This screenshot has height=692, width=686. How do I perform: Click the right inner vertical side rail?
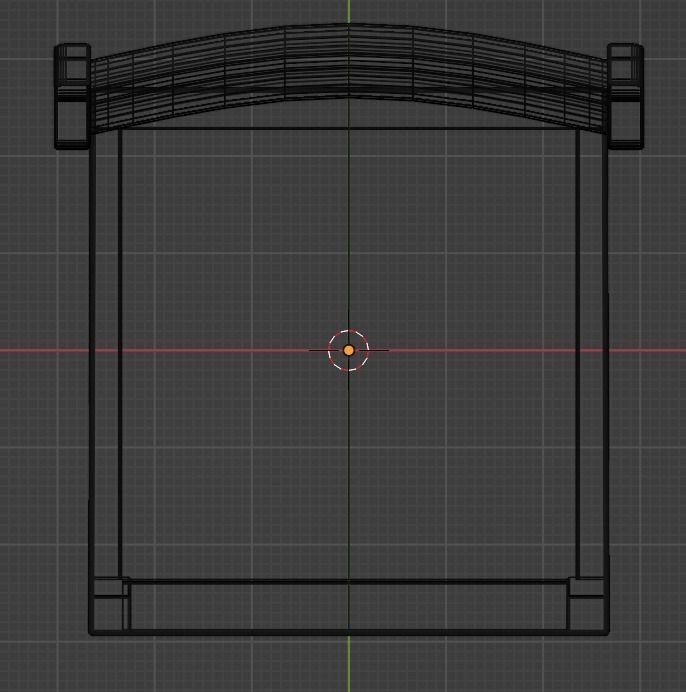(578, 353)
